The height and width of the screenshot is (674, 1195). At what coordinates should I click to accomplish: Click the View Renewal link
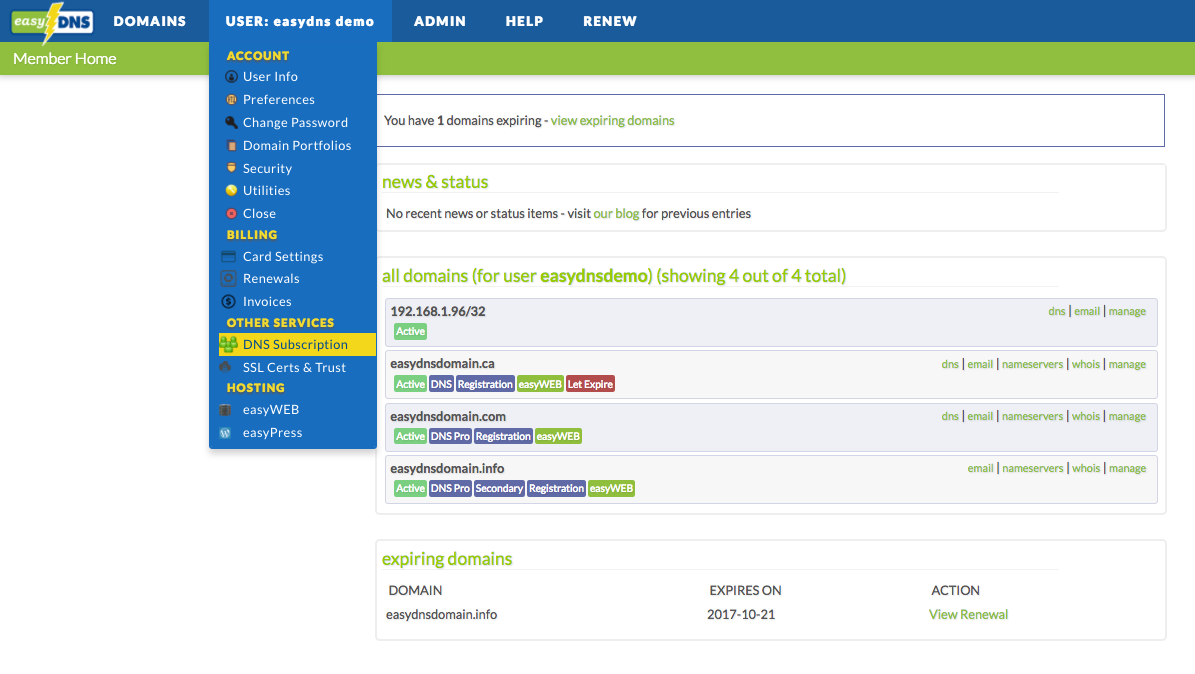pos(968,615)
